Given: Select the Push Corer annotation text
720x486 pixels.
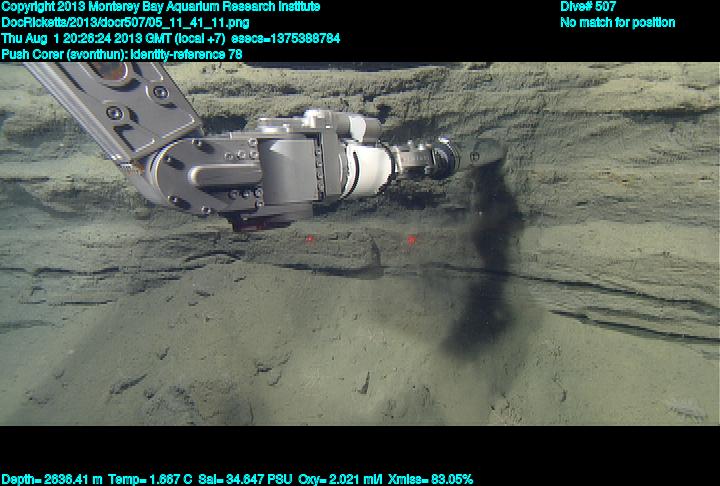Looking at the screenshot, I should tap(122, 53).
